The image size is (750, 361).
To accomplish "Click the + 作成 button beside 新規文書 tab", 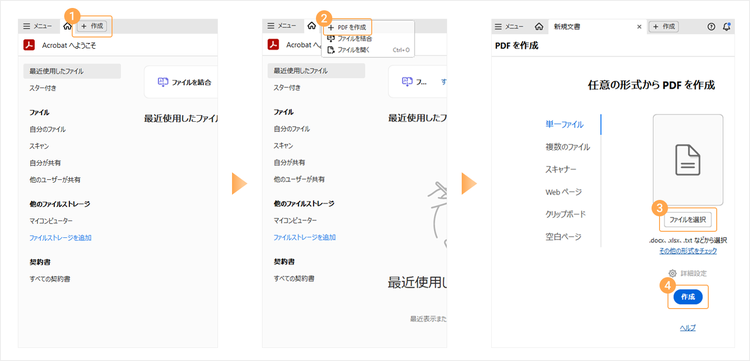I will click(663, 27).
